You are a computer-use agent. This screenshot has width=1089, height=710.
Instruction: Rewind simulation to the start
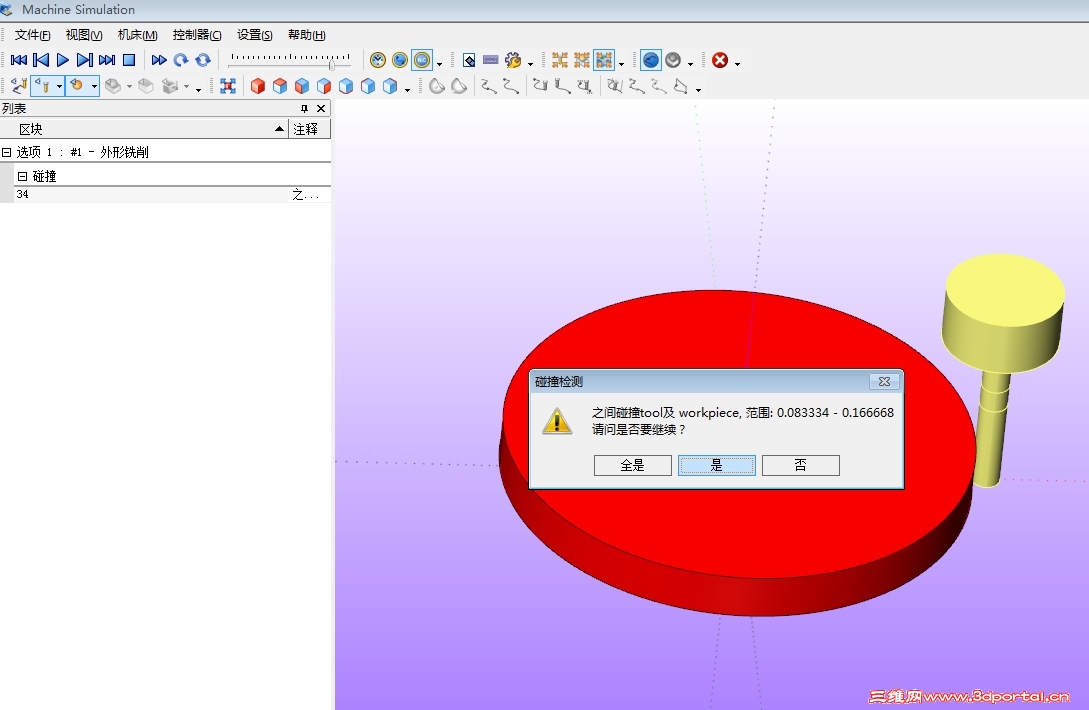19,60
